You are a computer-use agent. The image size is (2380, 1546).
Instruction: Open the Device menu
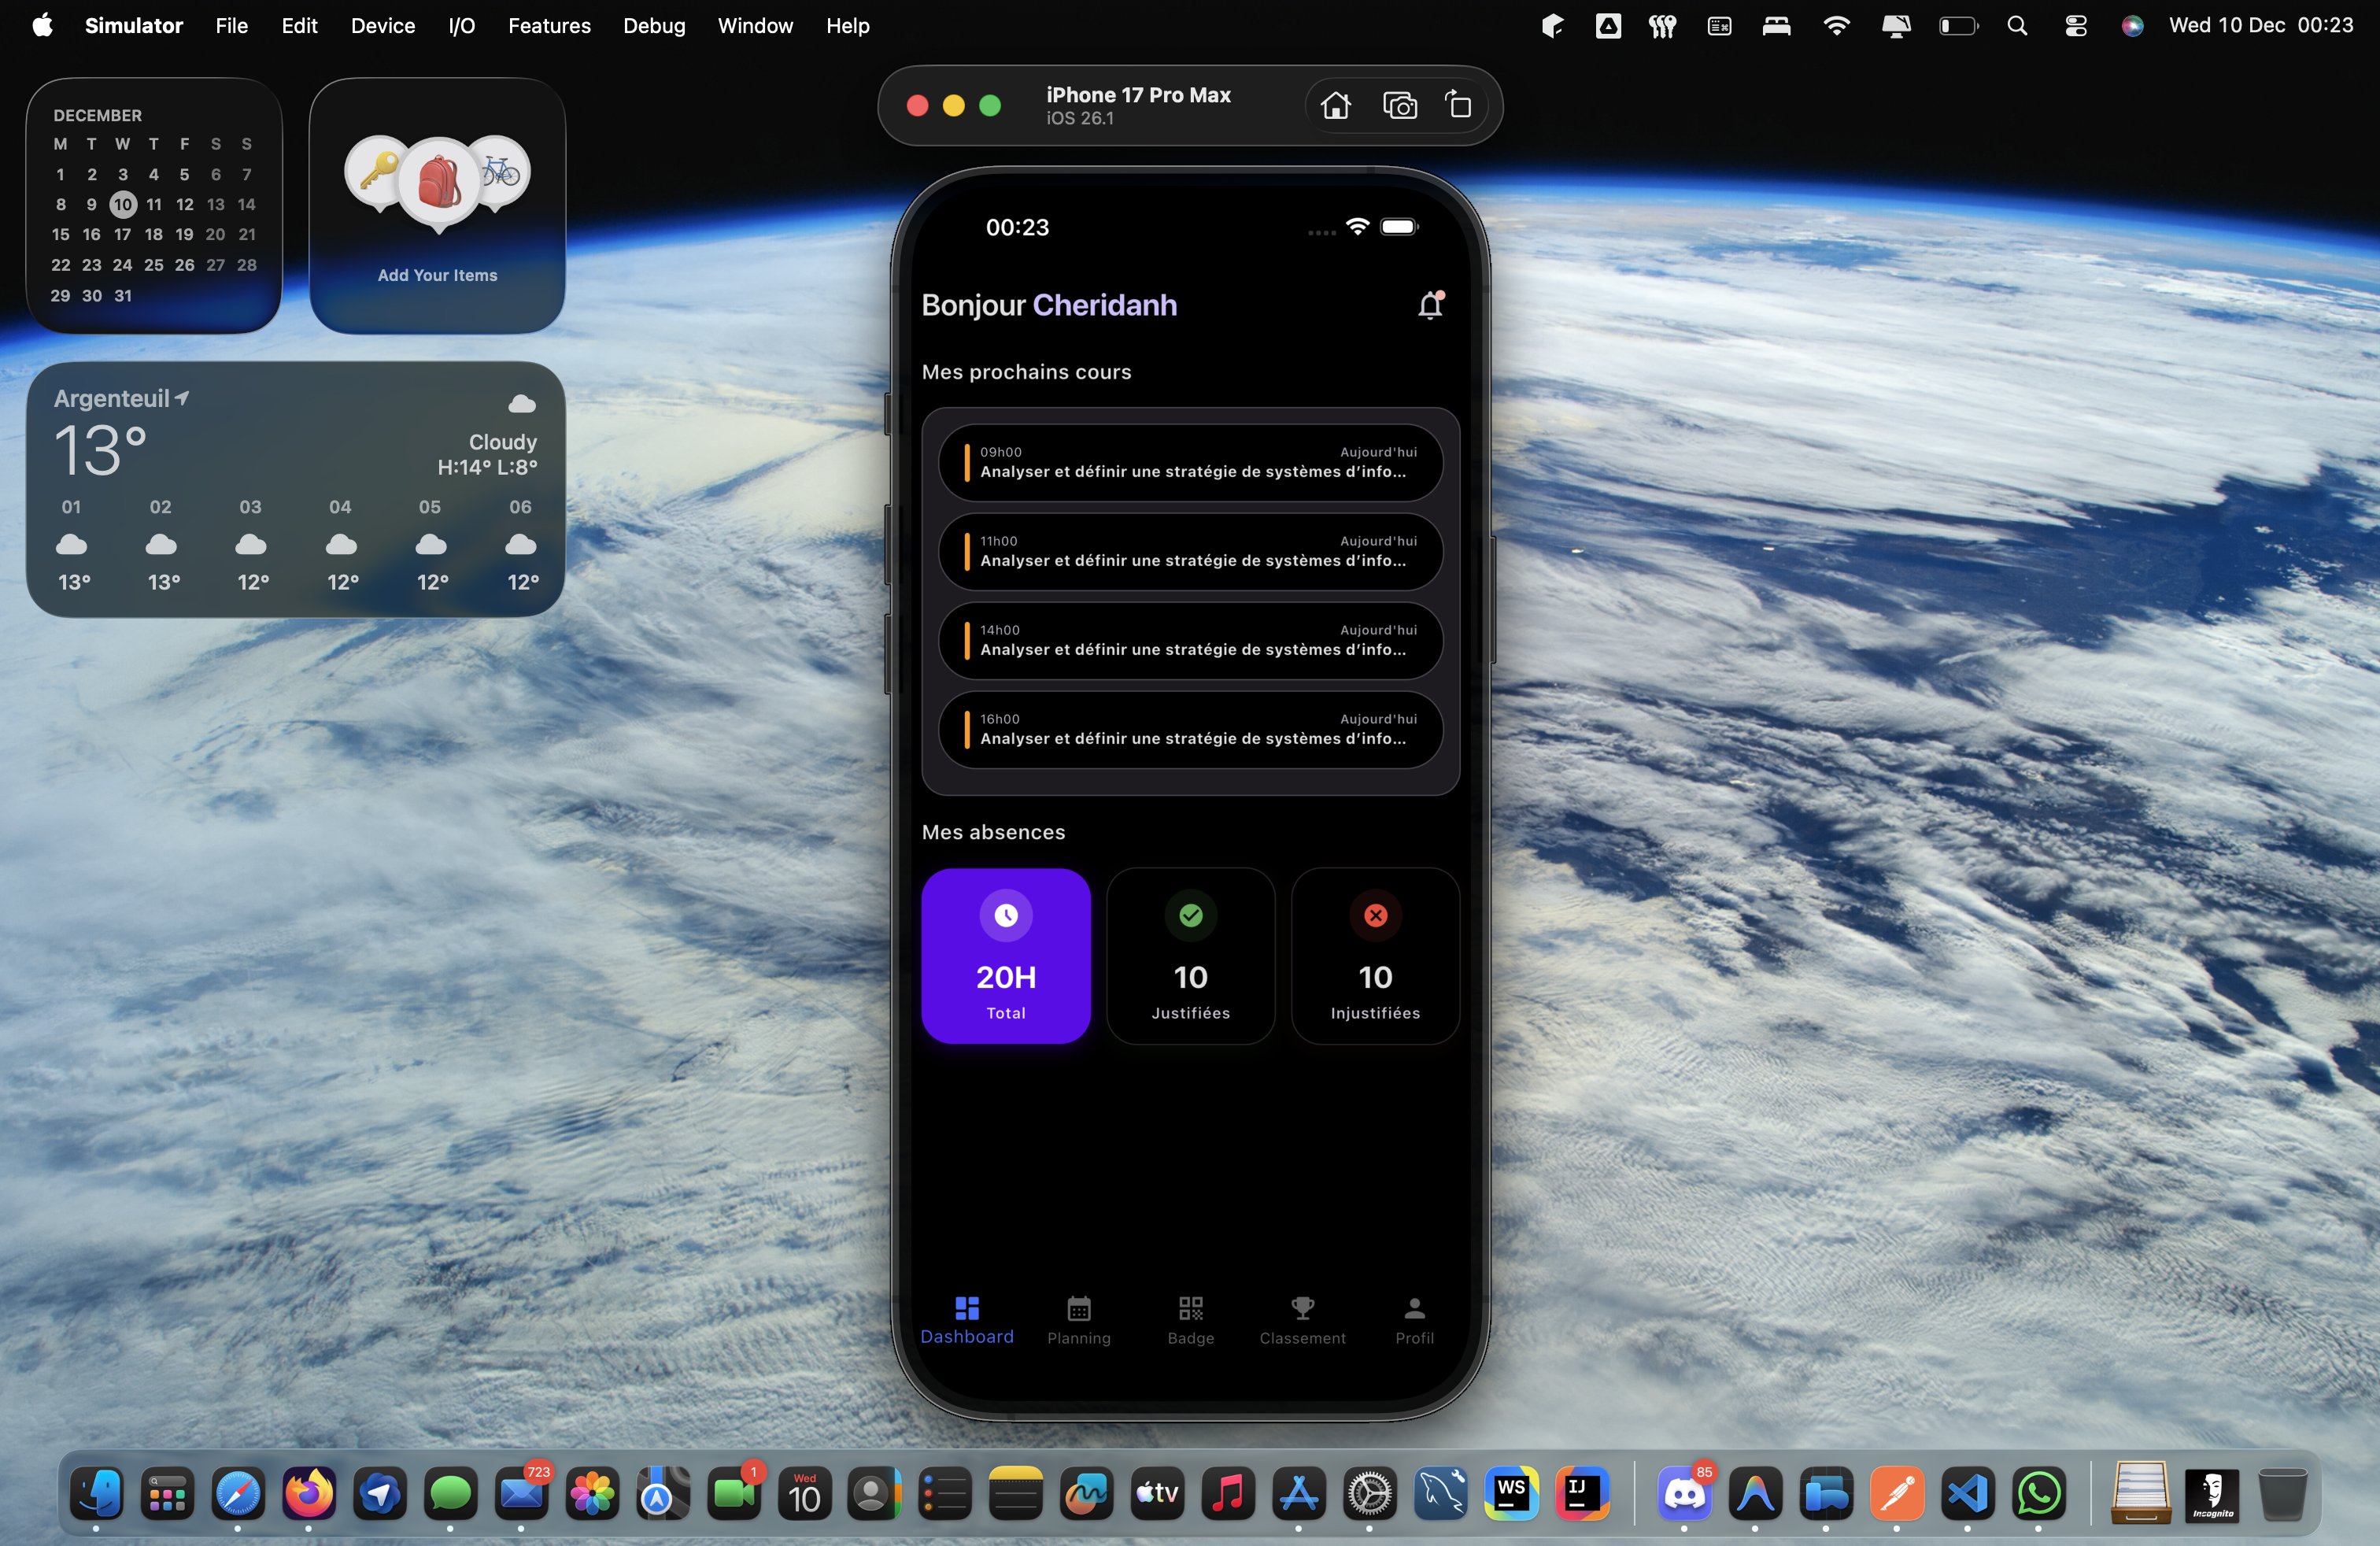coord(382,26)
